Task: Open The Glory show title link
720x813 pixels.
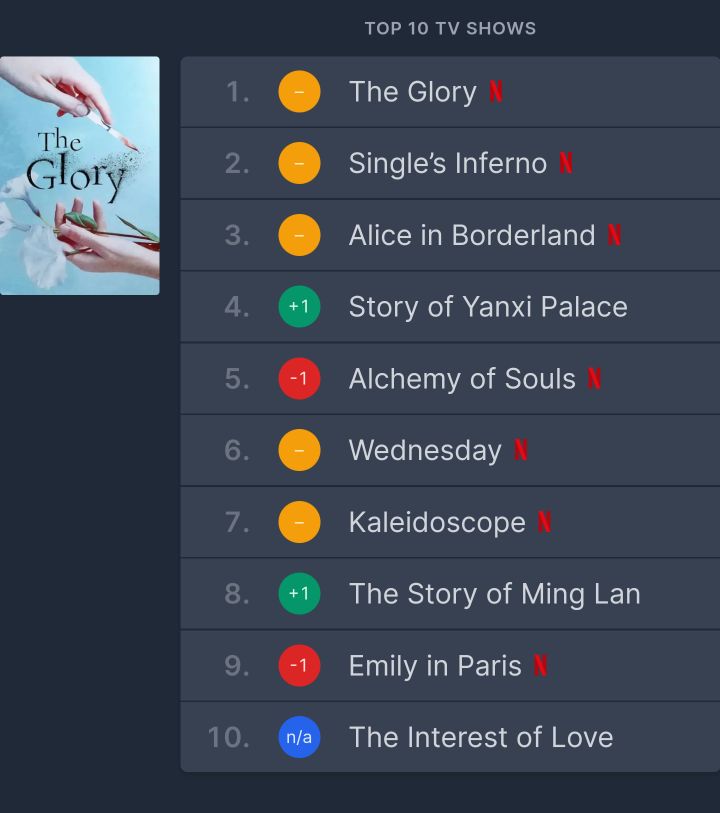Action: tap(412, 92)
